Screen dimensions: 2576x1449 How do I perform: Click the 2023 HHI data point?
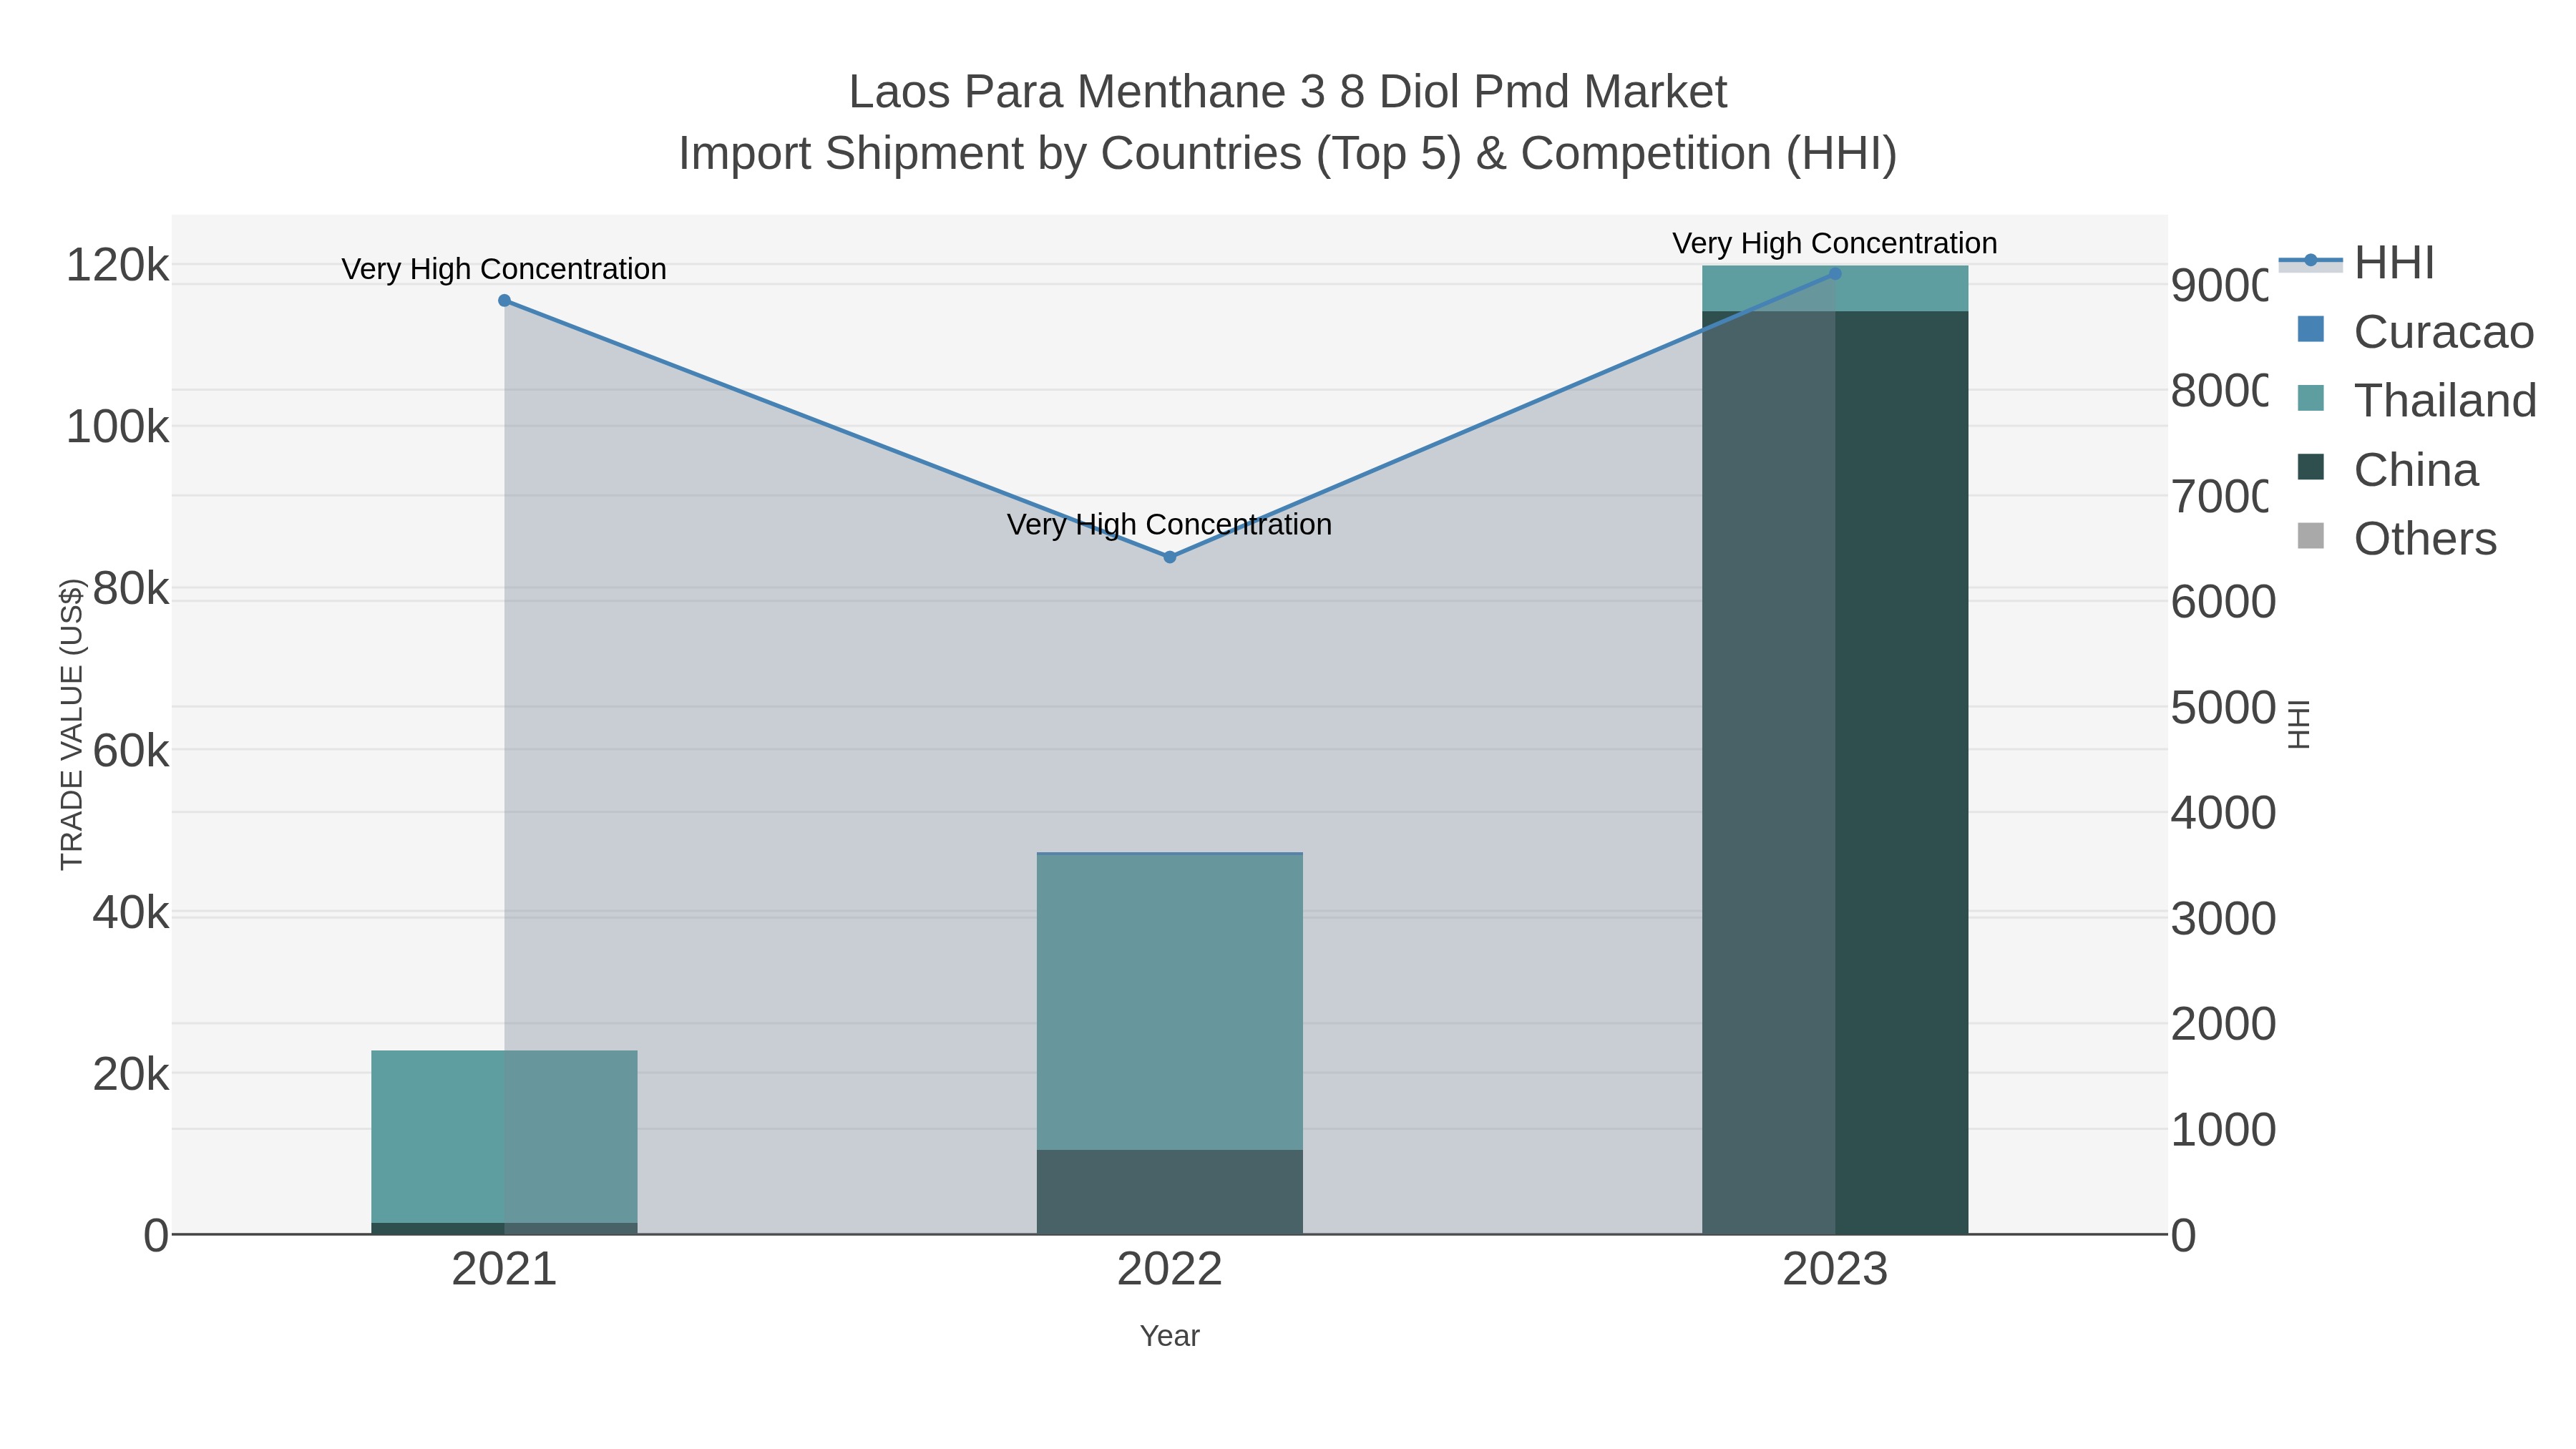(1835, 274)
